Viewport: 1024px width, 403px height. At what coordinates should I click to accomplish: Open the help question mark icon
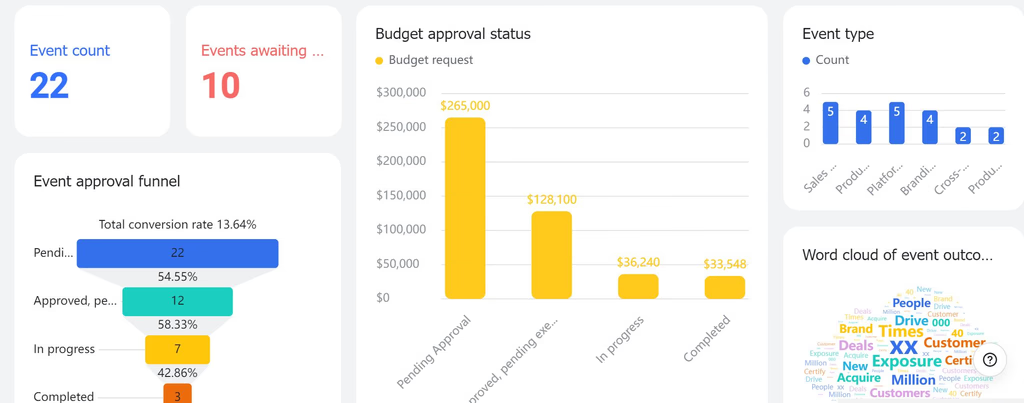click(990, 359)
